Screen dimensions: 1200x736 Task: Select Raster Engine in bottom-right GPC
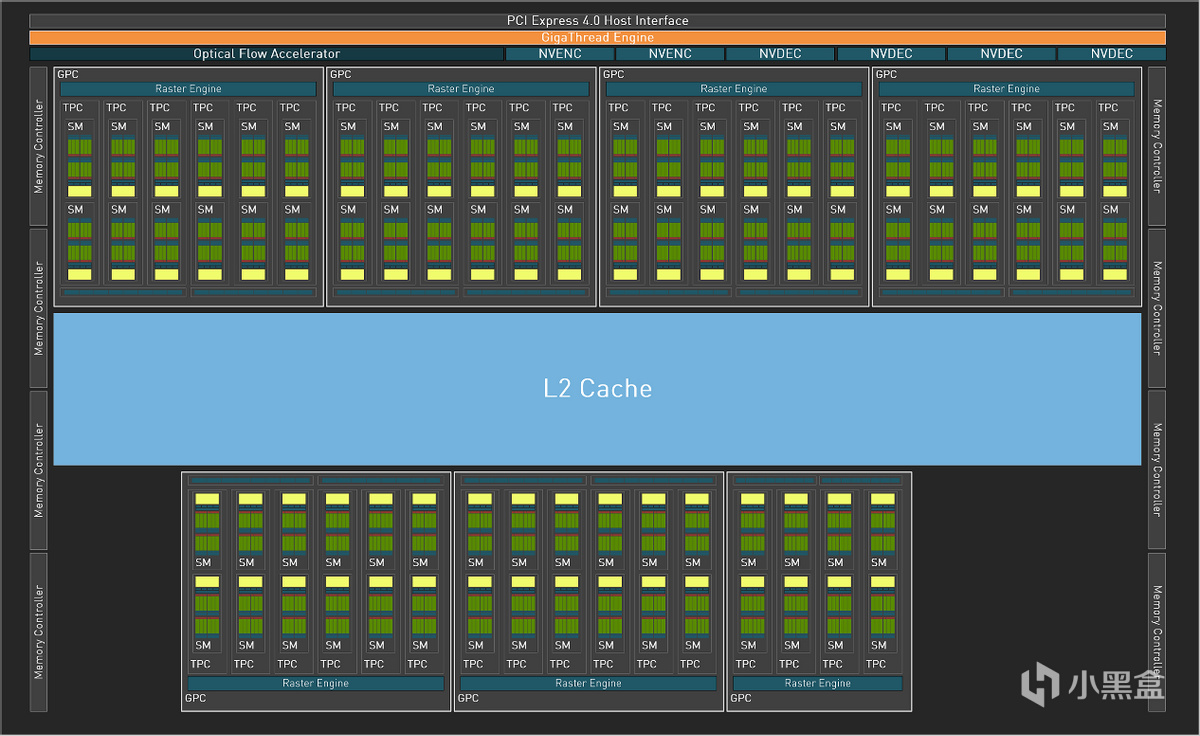[818, 684]
